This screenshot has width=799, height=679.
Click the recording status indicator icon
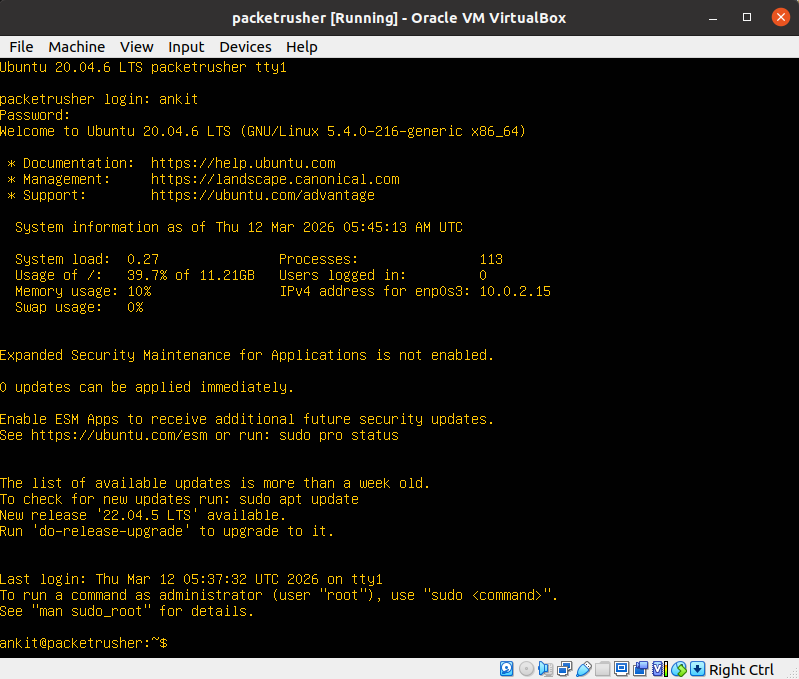[x=641, y=669]
